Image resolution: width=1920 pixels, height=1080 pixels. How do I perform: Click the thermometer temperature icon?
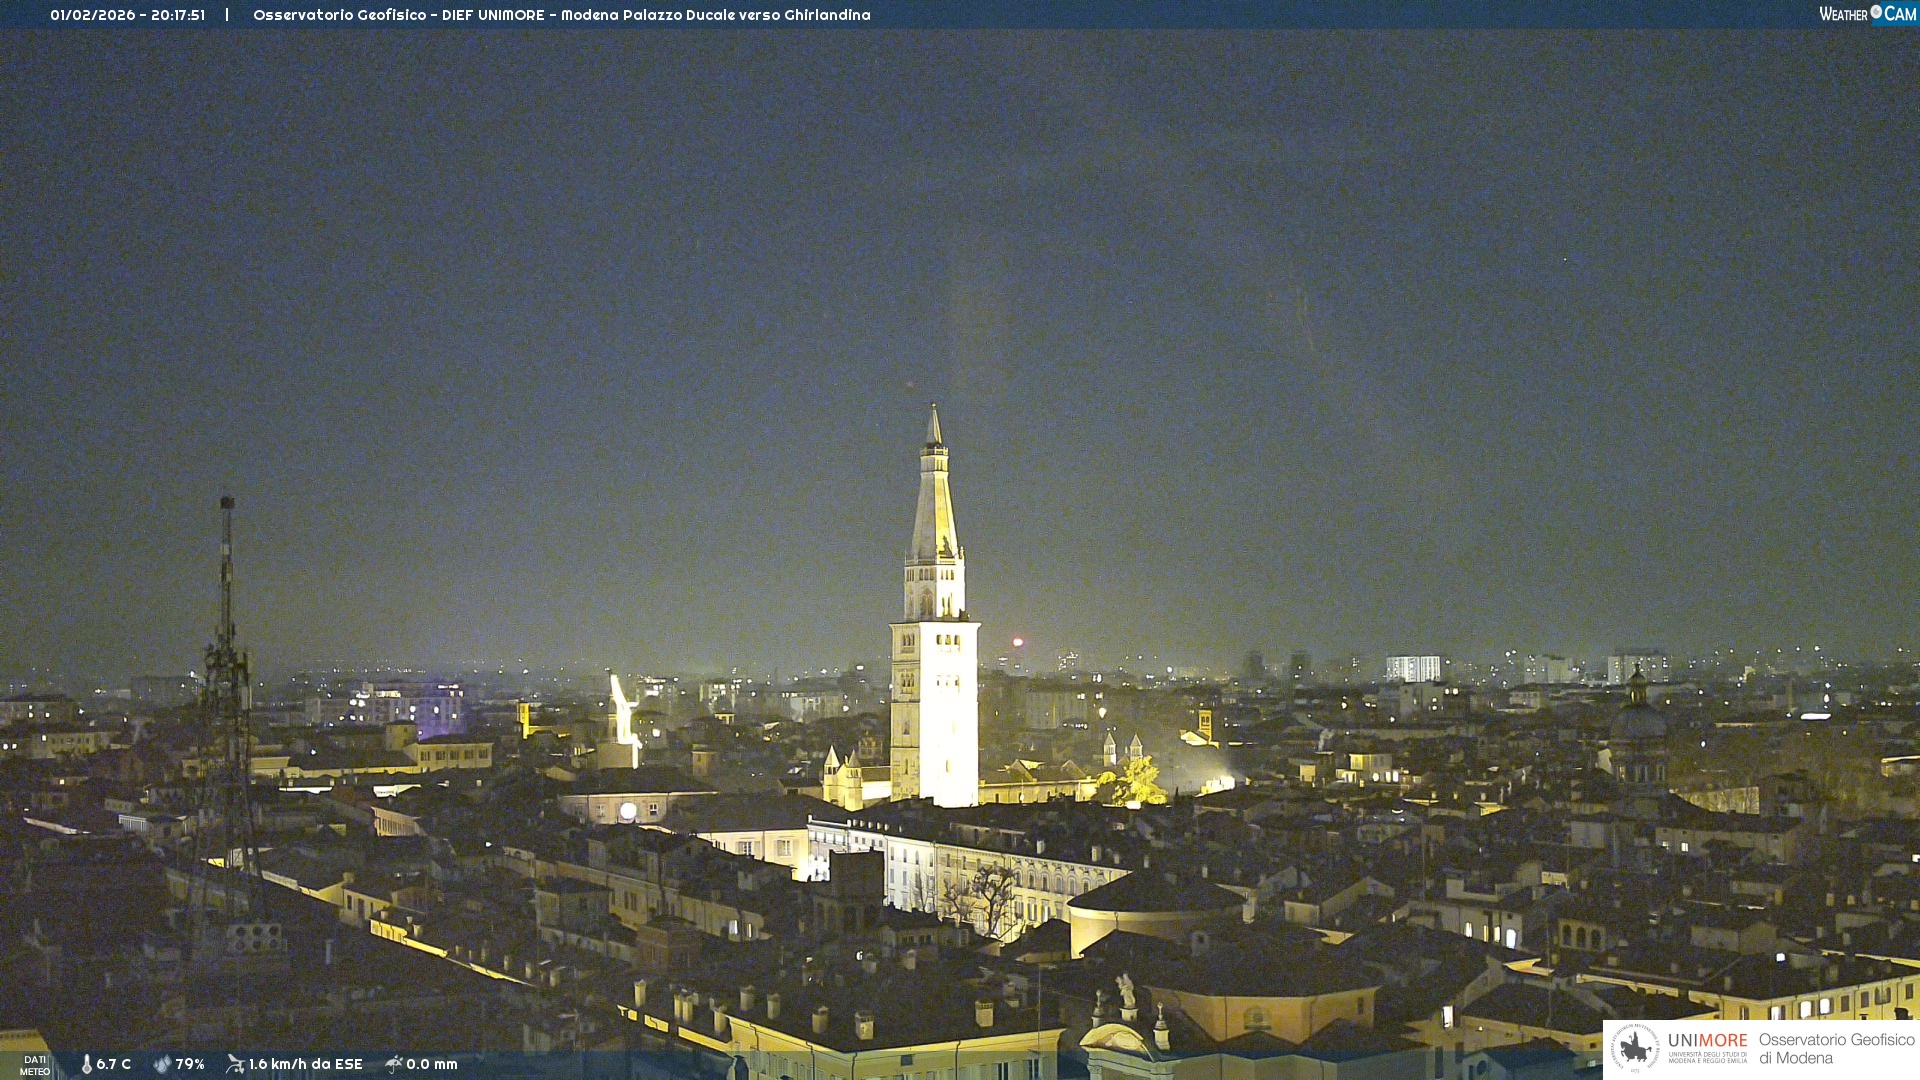point(87,1064)
